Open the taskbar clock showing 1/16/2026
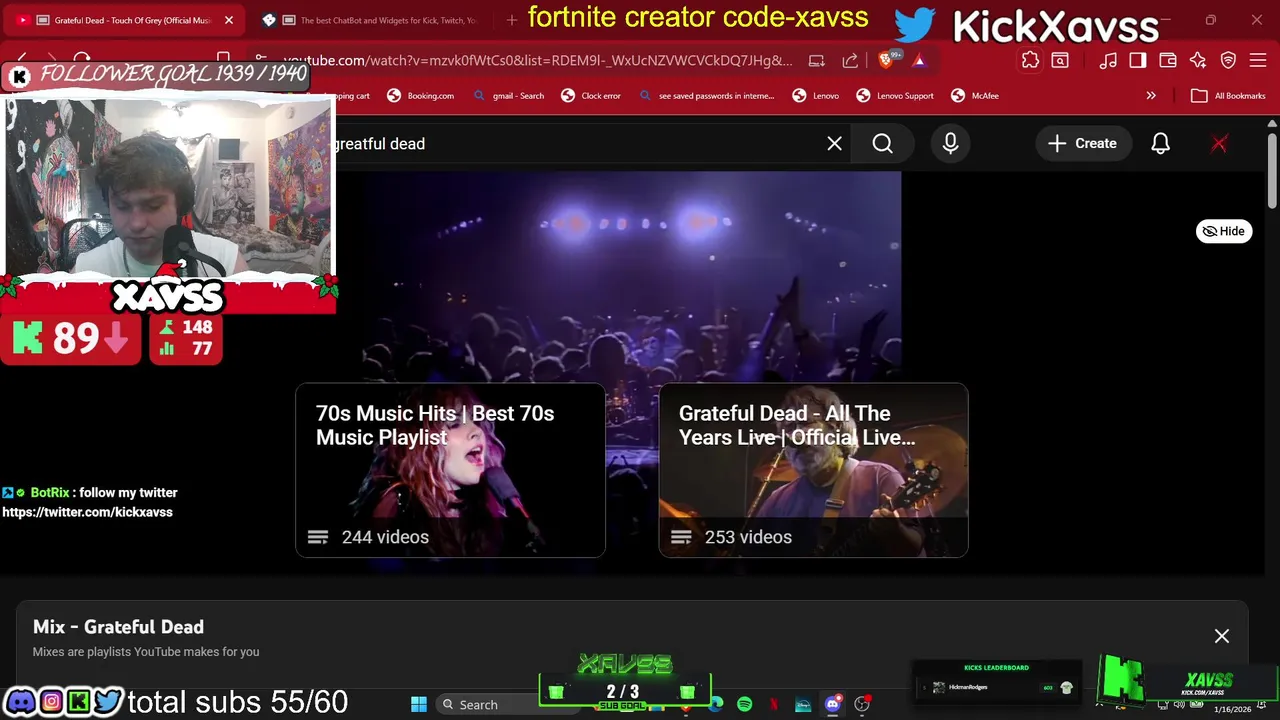 tap(1232, 708)
